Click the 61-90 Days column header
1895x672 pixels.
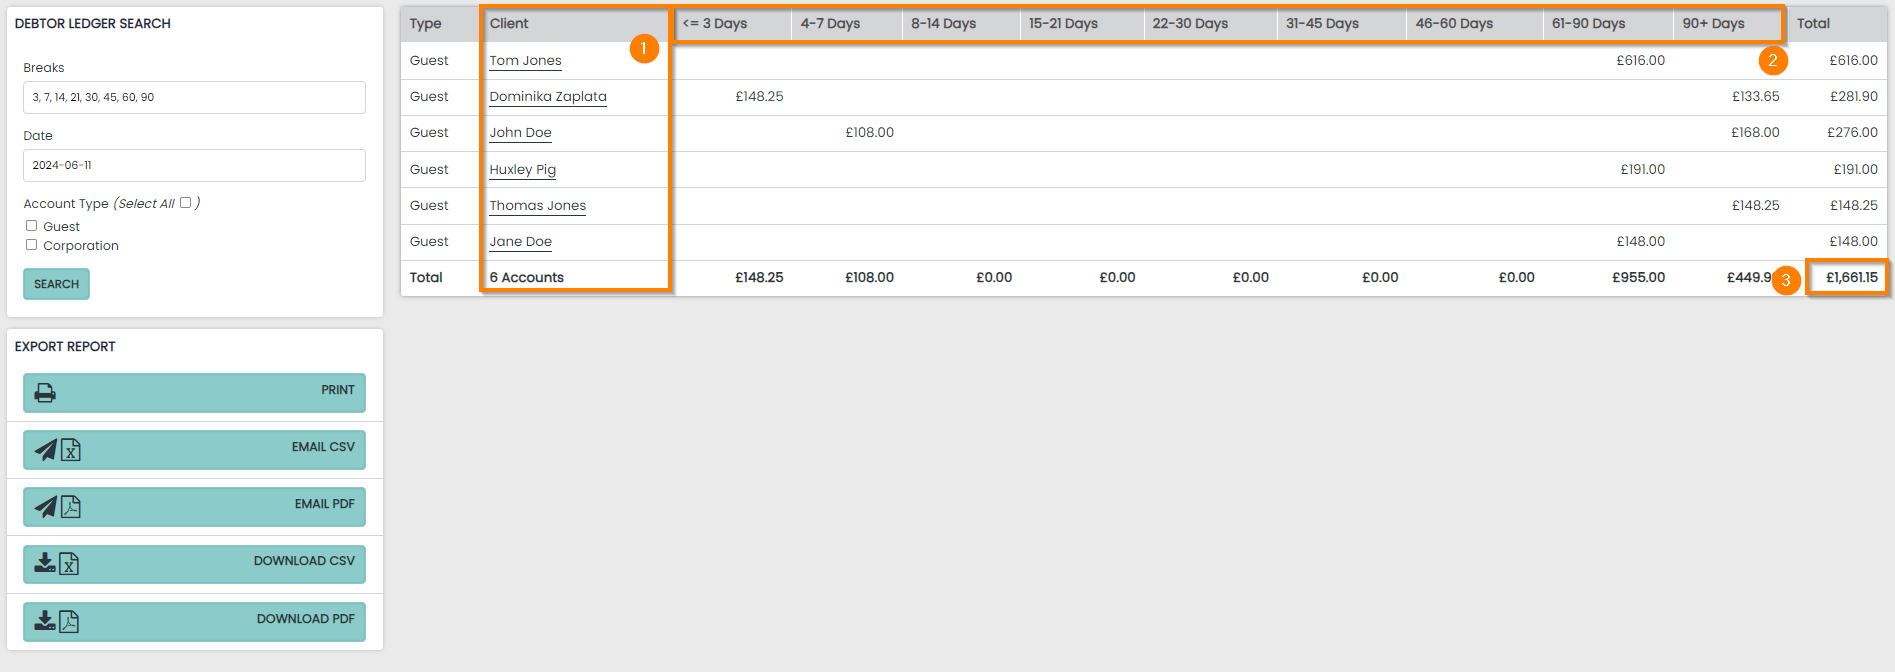[1588, 24]
